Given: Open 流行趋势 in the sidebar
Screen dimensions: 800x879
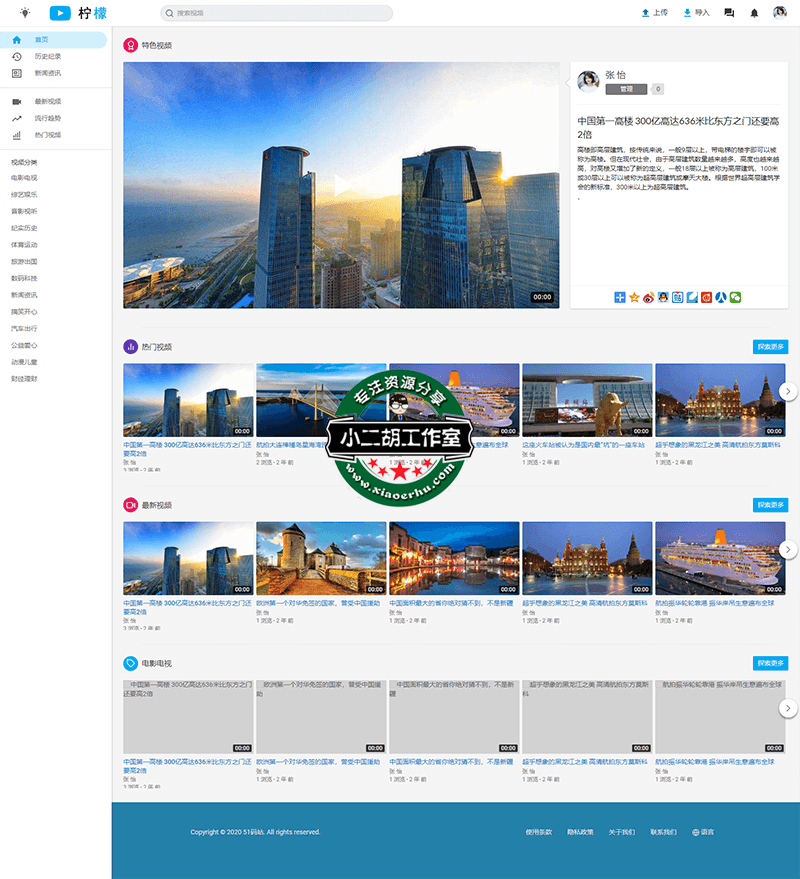Looking at the screenshot, I should tap(47, 118).
